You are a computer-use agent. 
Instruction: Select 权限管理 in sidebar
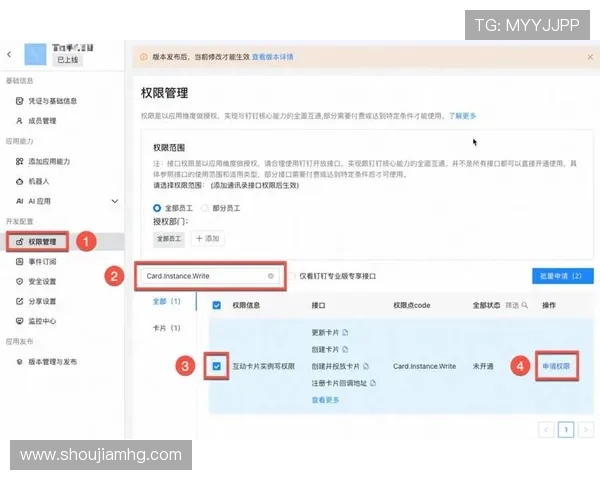click(37, 242)
